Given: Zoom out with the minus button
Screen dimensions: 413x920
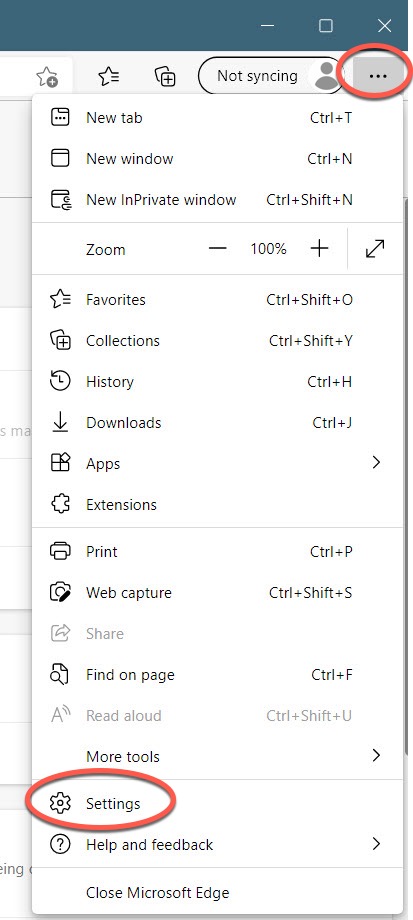Looking at the screenshot, I should 217,249.
